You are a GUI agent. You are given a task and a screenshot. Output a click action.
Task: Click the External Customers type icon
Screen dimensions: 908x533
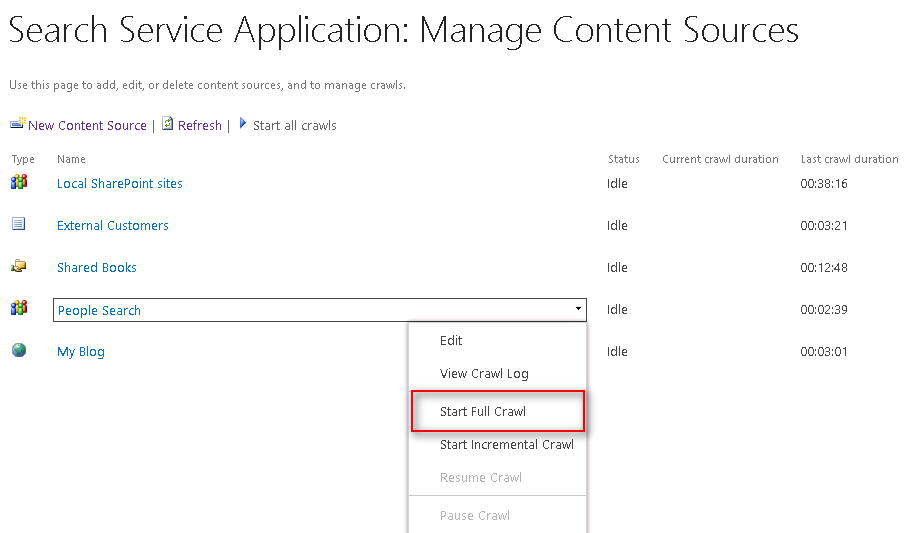(x=19, y=224)
